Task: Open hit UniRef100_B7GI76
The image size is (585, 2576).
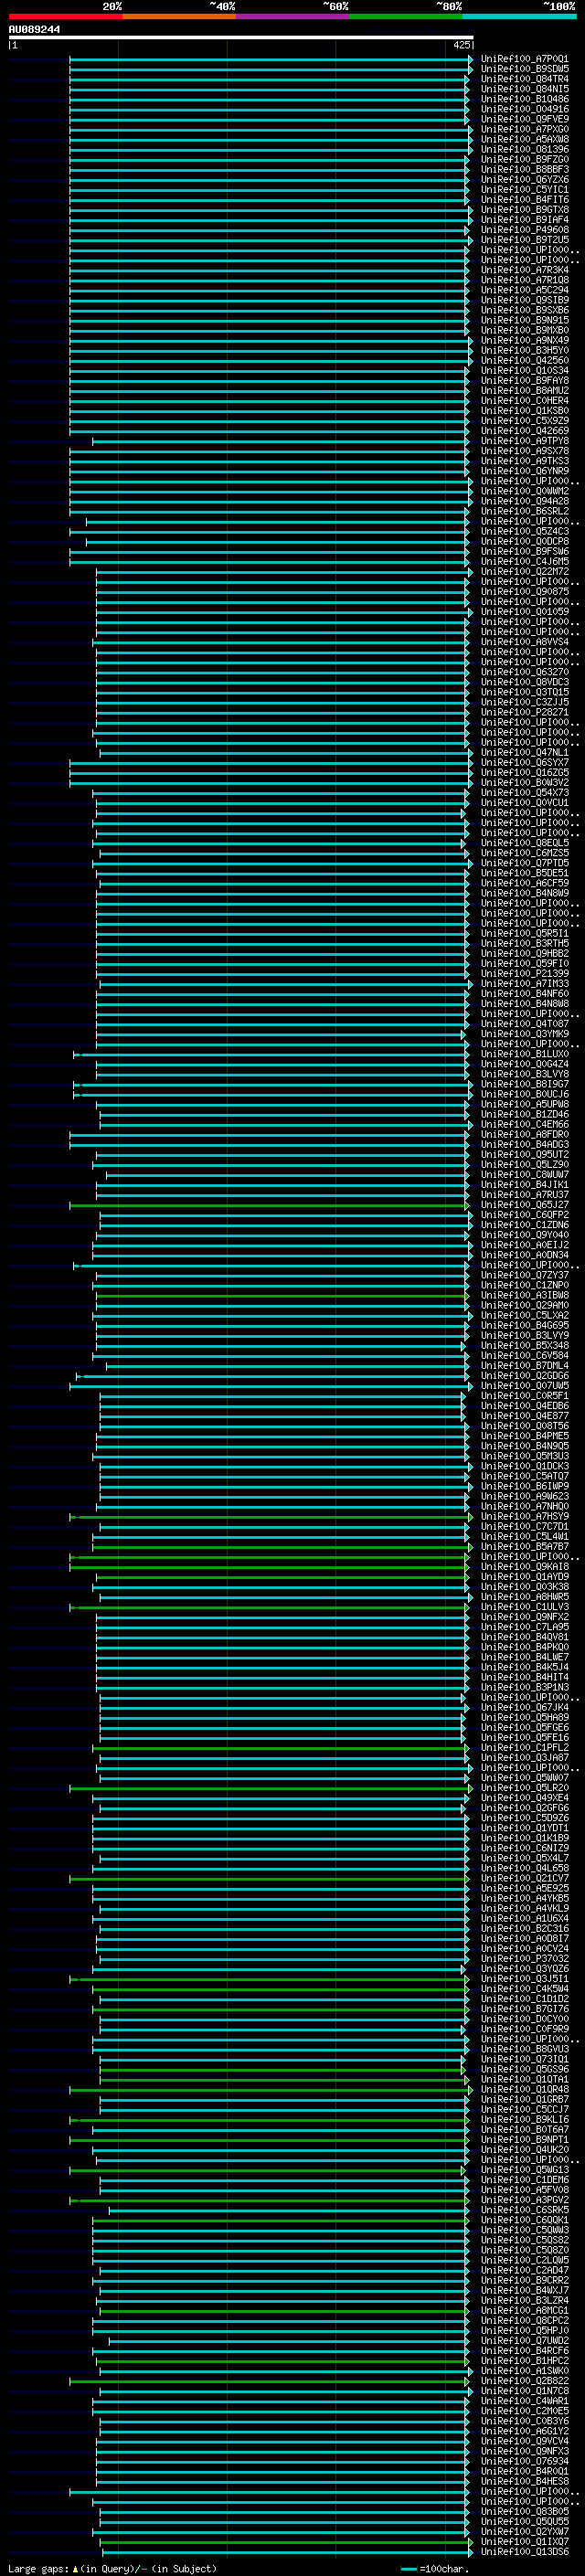Action: click(524, 2009)
